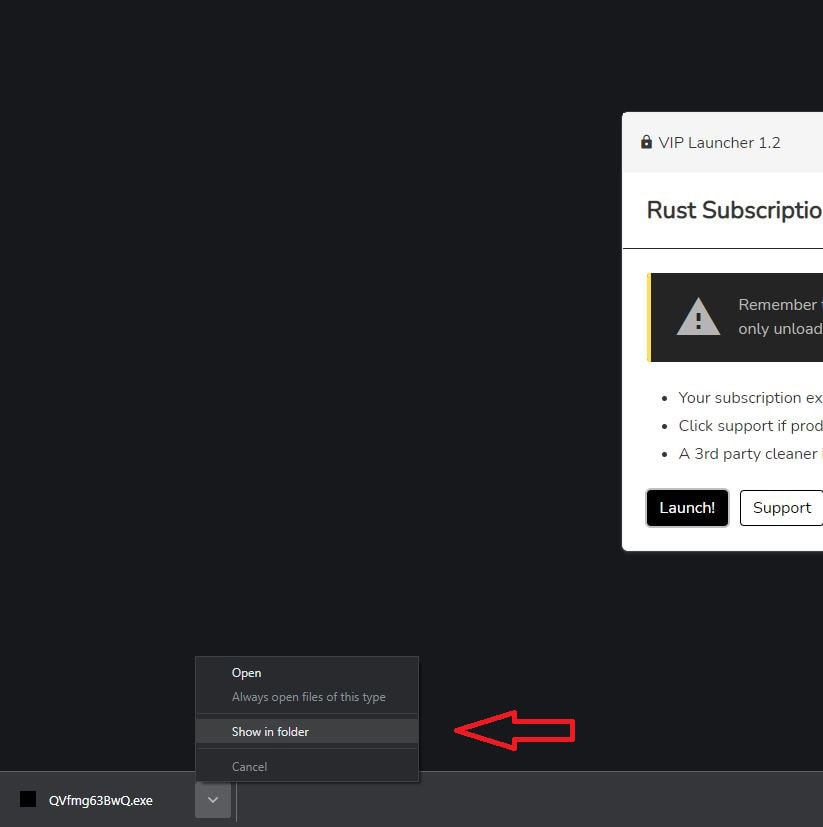
Task: Click the black file icon for QVfmg63BwQ.exe
Action: click(x=28, y=799)
